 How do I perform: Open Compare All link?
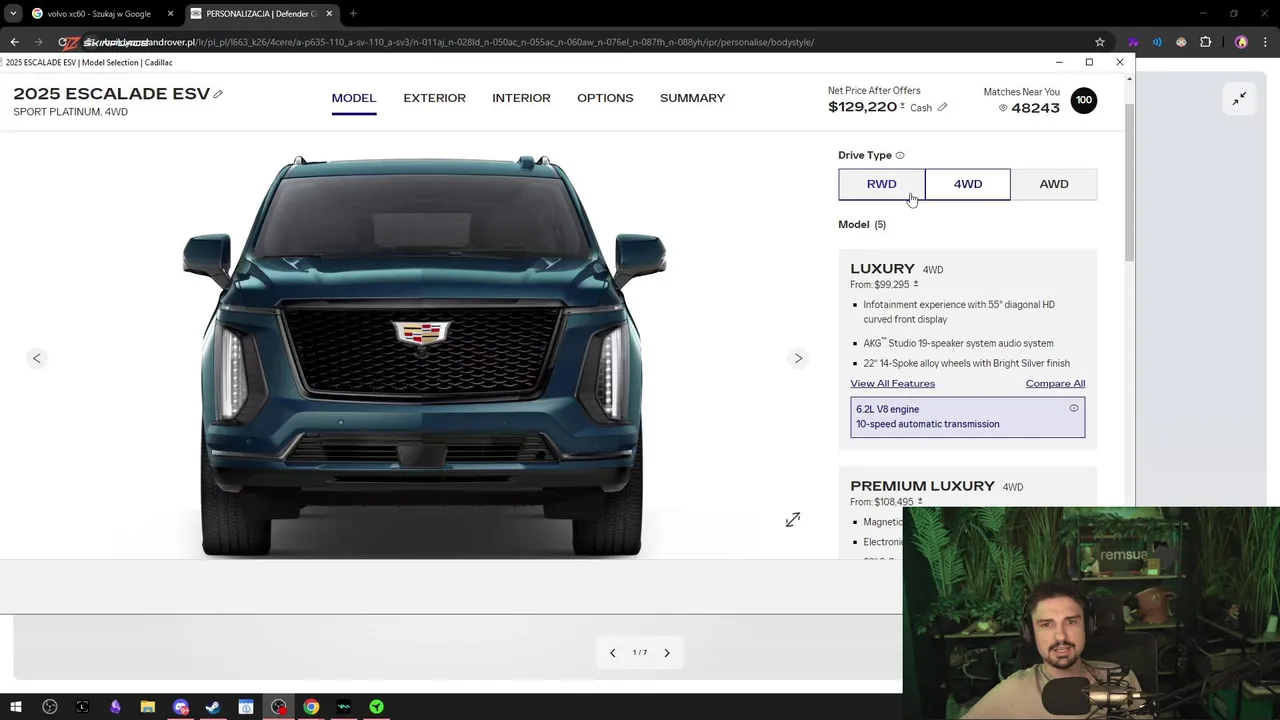click(1055, 384)
